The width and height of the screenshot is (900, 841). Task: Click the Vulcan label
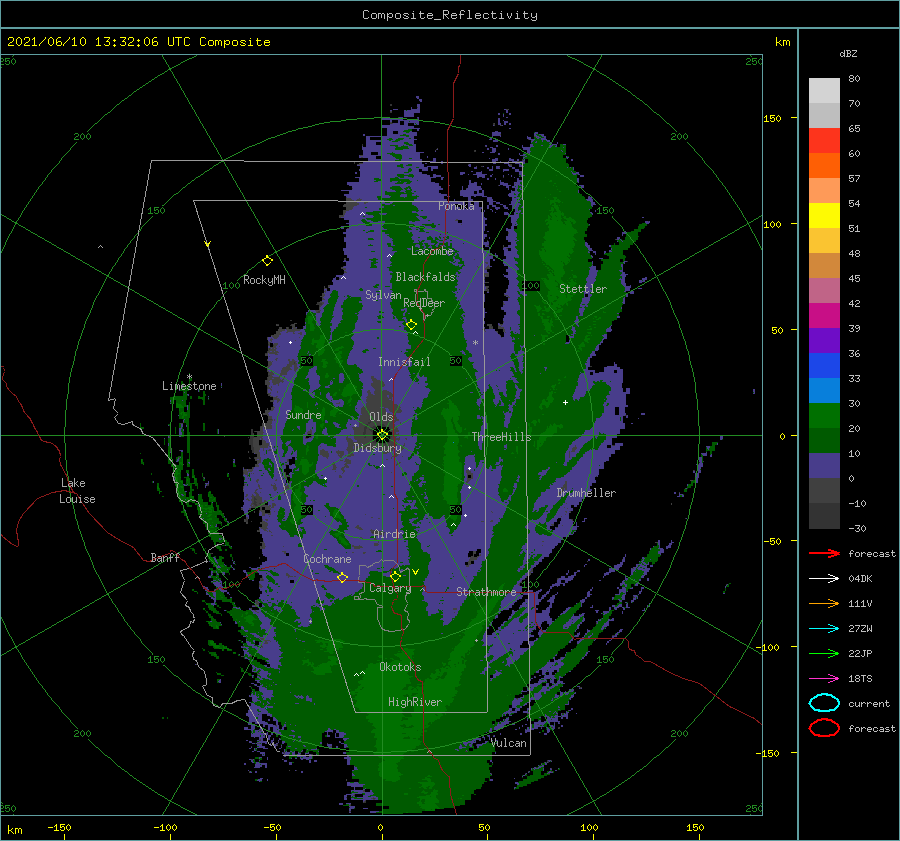point(509,743)
